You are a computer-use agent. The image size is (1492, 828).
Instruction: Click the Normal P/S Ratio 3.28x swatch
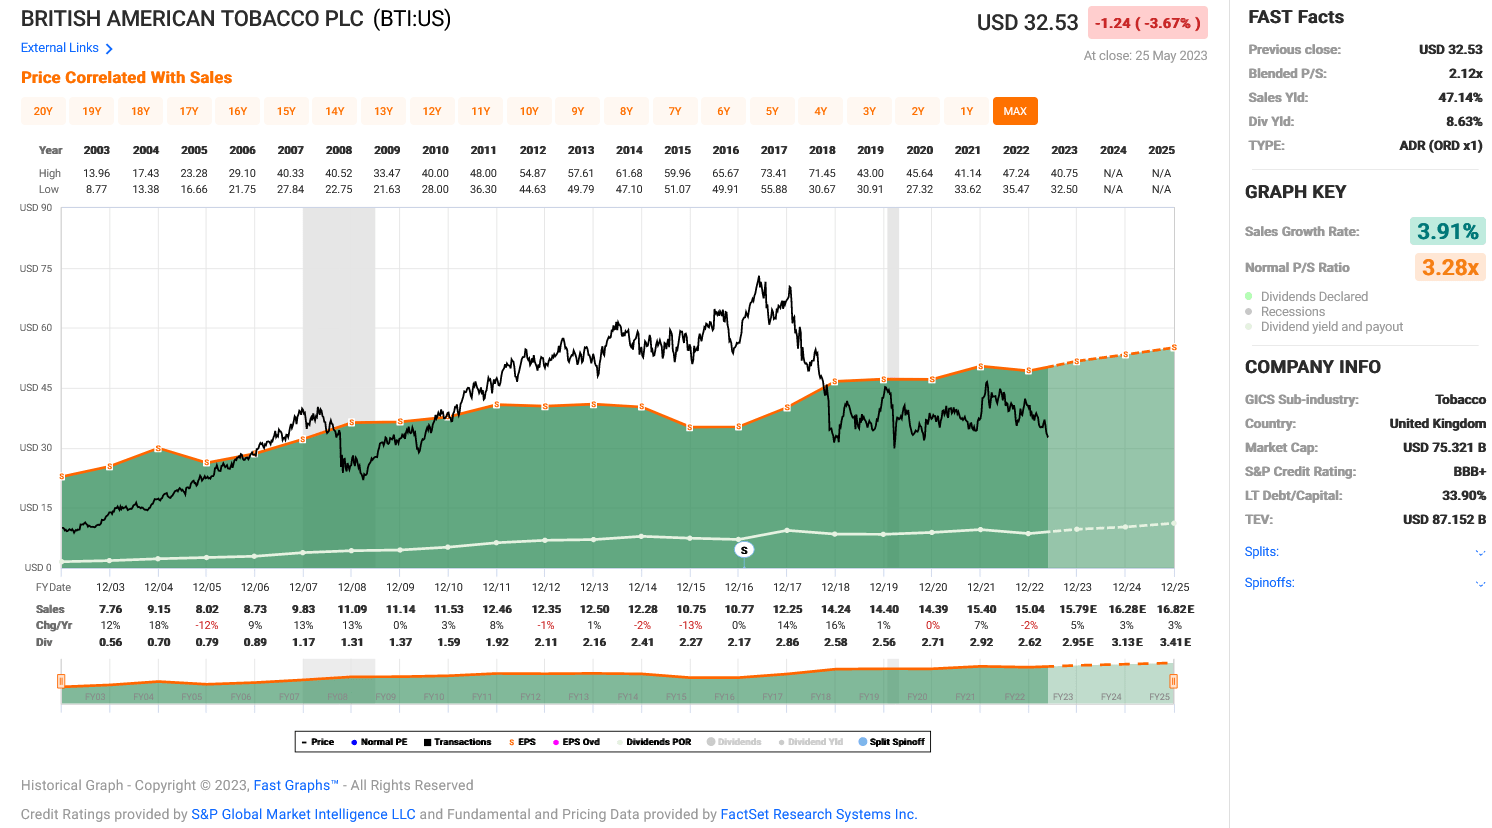point(1450,267)
